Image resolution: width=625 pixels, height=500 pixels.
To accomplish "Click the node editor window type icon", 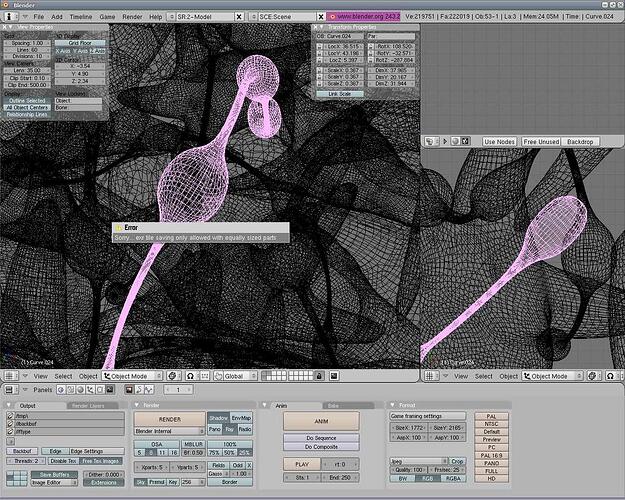I will tap(430, 141).
